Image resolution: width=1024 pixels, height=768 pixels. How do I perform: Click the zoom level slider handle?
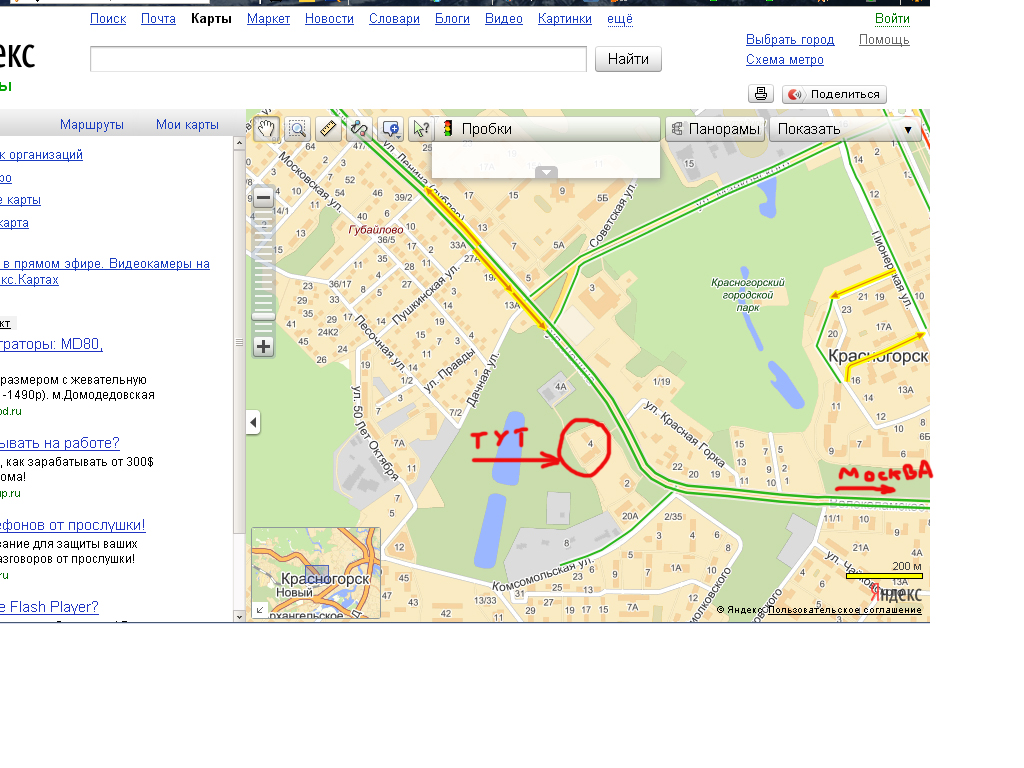coord(263,316)
